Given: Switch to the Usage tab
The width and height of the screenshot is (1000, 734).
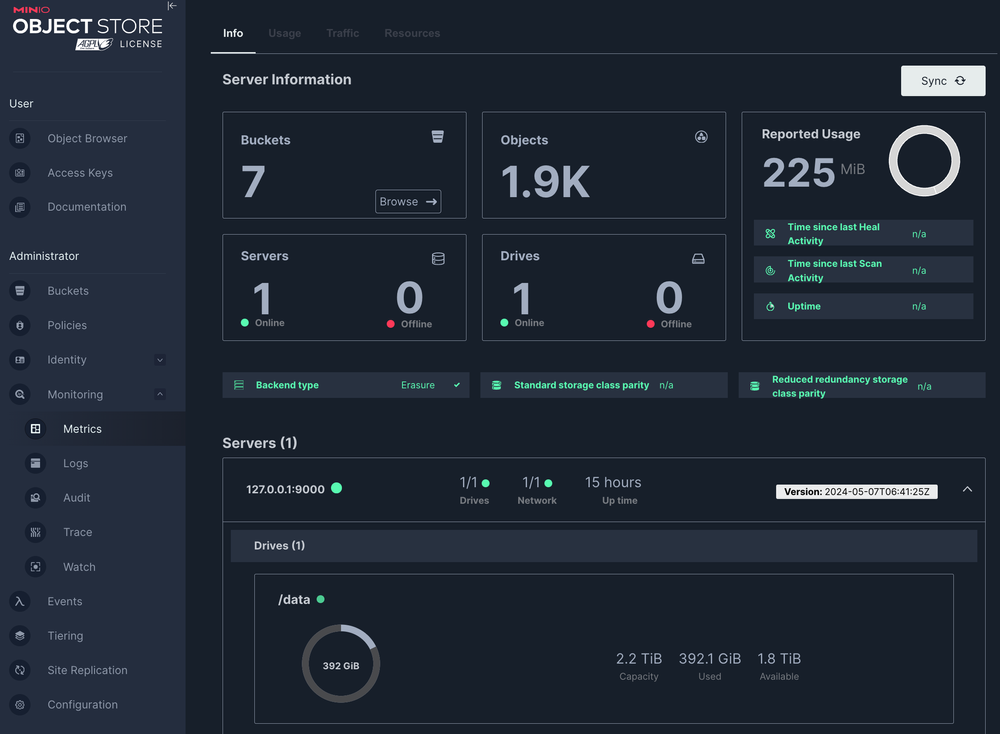Looking at the screenshot, I should [284, 33].
